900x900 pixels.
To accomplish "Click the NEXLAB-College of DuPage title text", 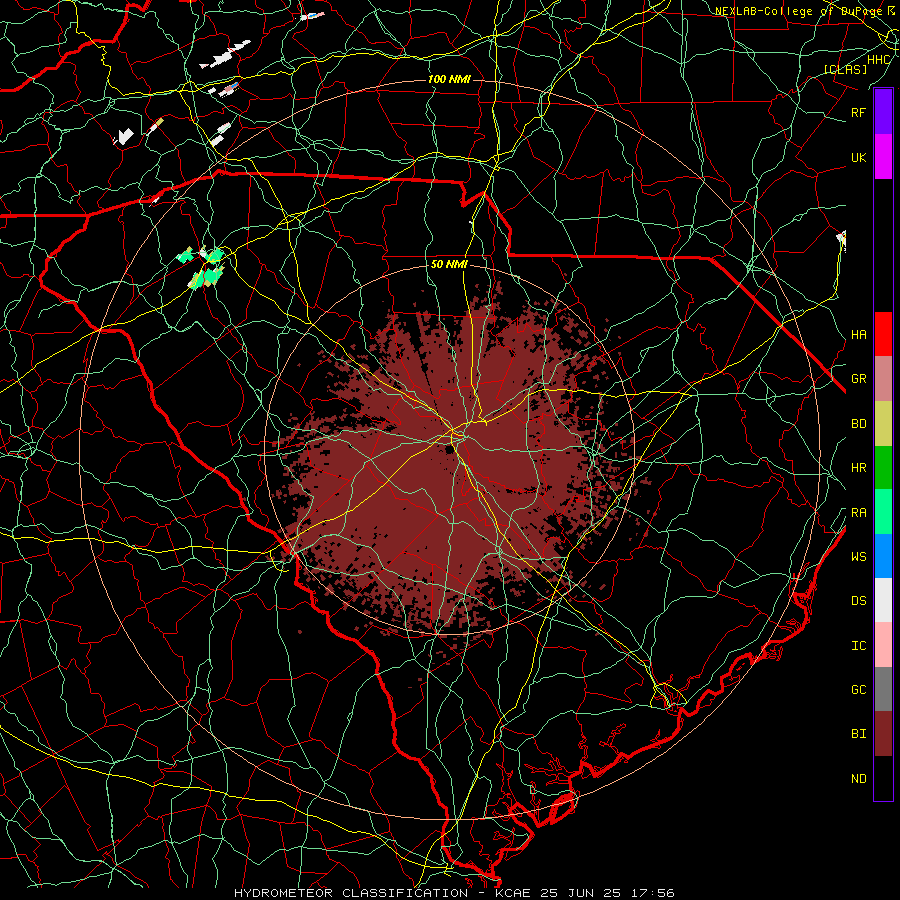I will 799,11.
